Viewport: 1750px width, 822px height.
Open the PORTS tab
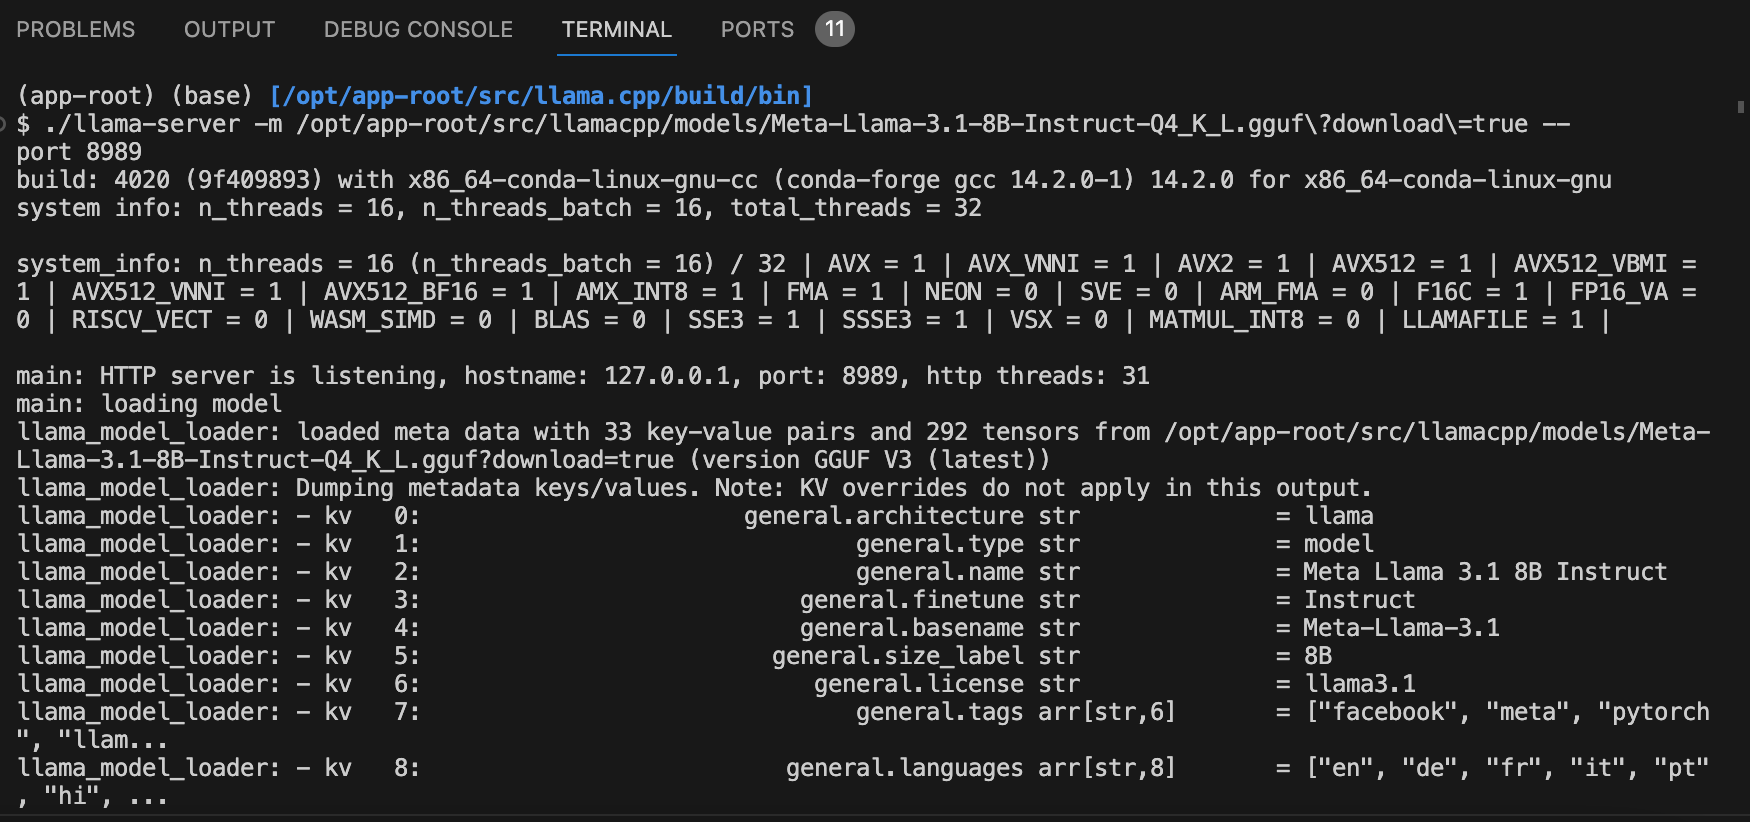click(757, 30)
